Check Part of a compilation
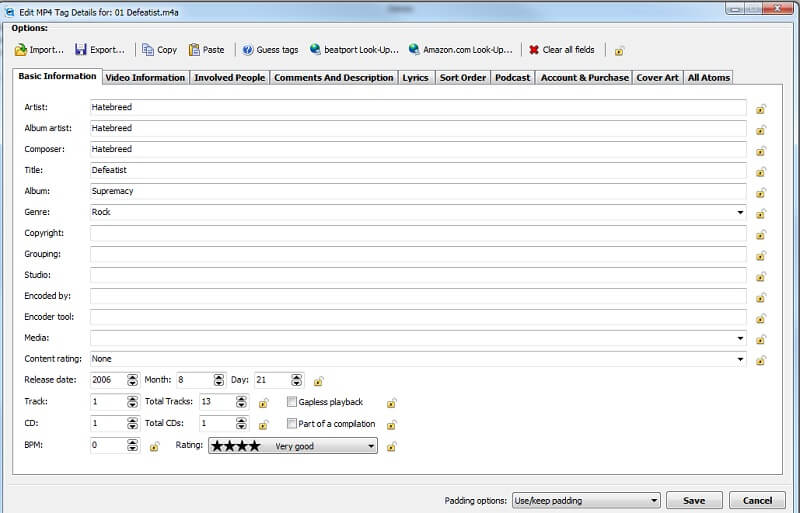Viewport: 800px width, 513px height. [292, 424]
